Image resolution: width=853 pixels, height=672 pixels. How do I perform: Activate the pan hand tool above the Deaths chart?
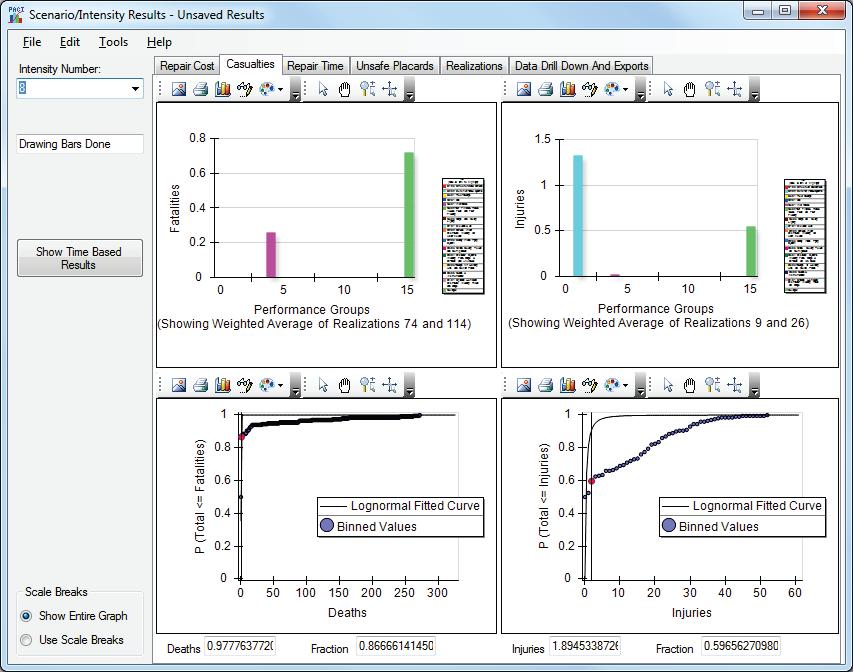click(x=345, y=385)
